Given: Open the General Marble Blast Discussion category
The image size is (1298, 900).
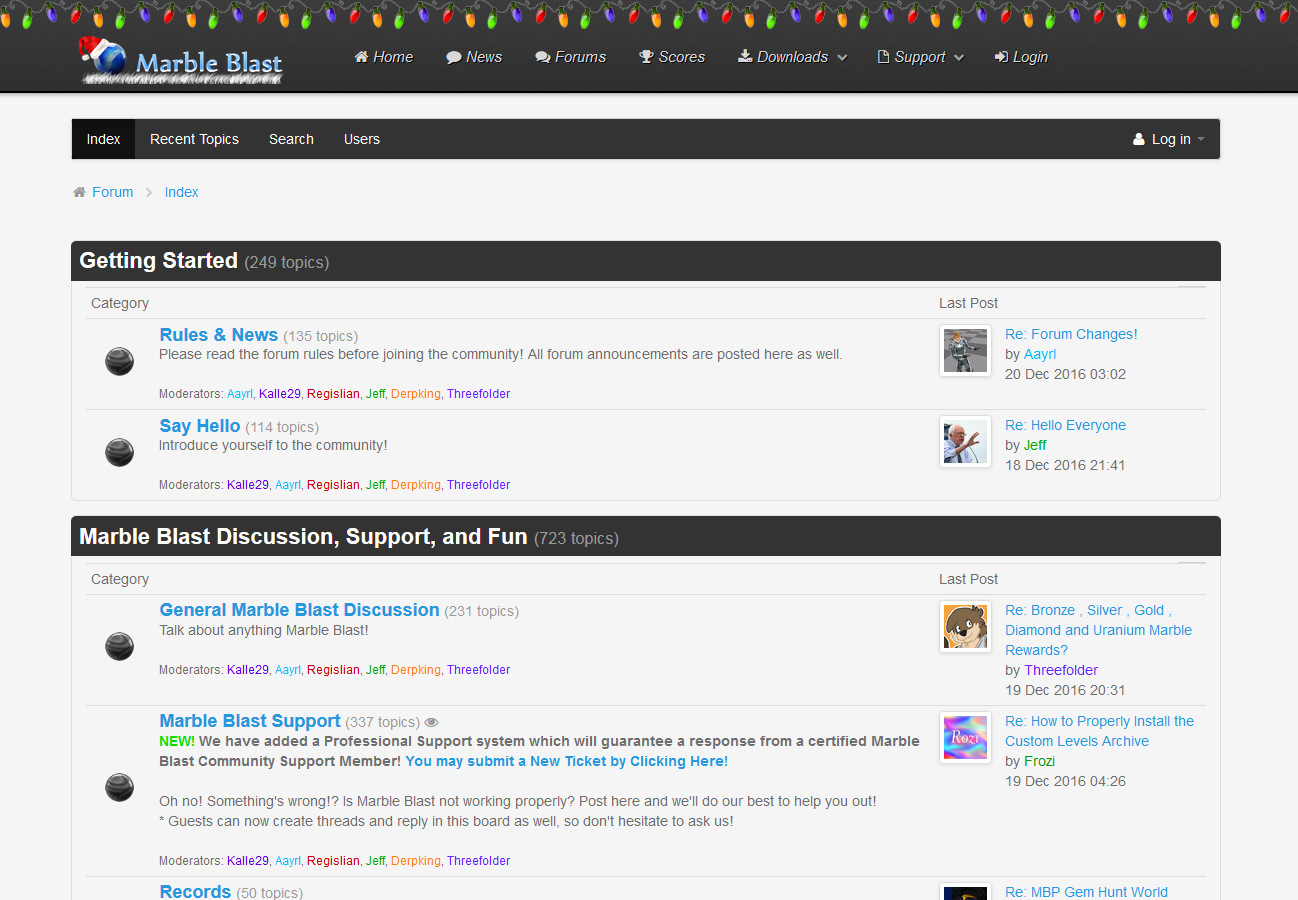Looking at the screenshot, I should pos(299,610).
